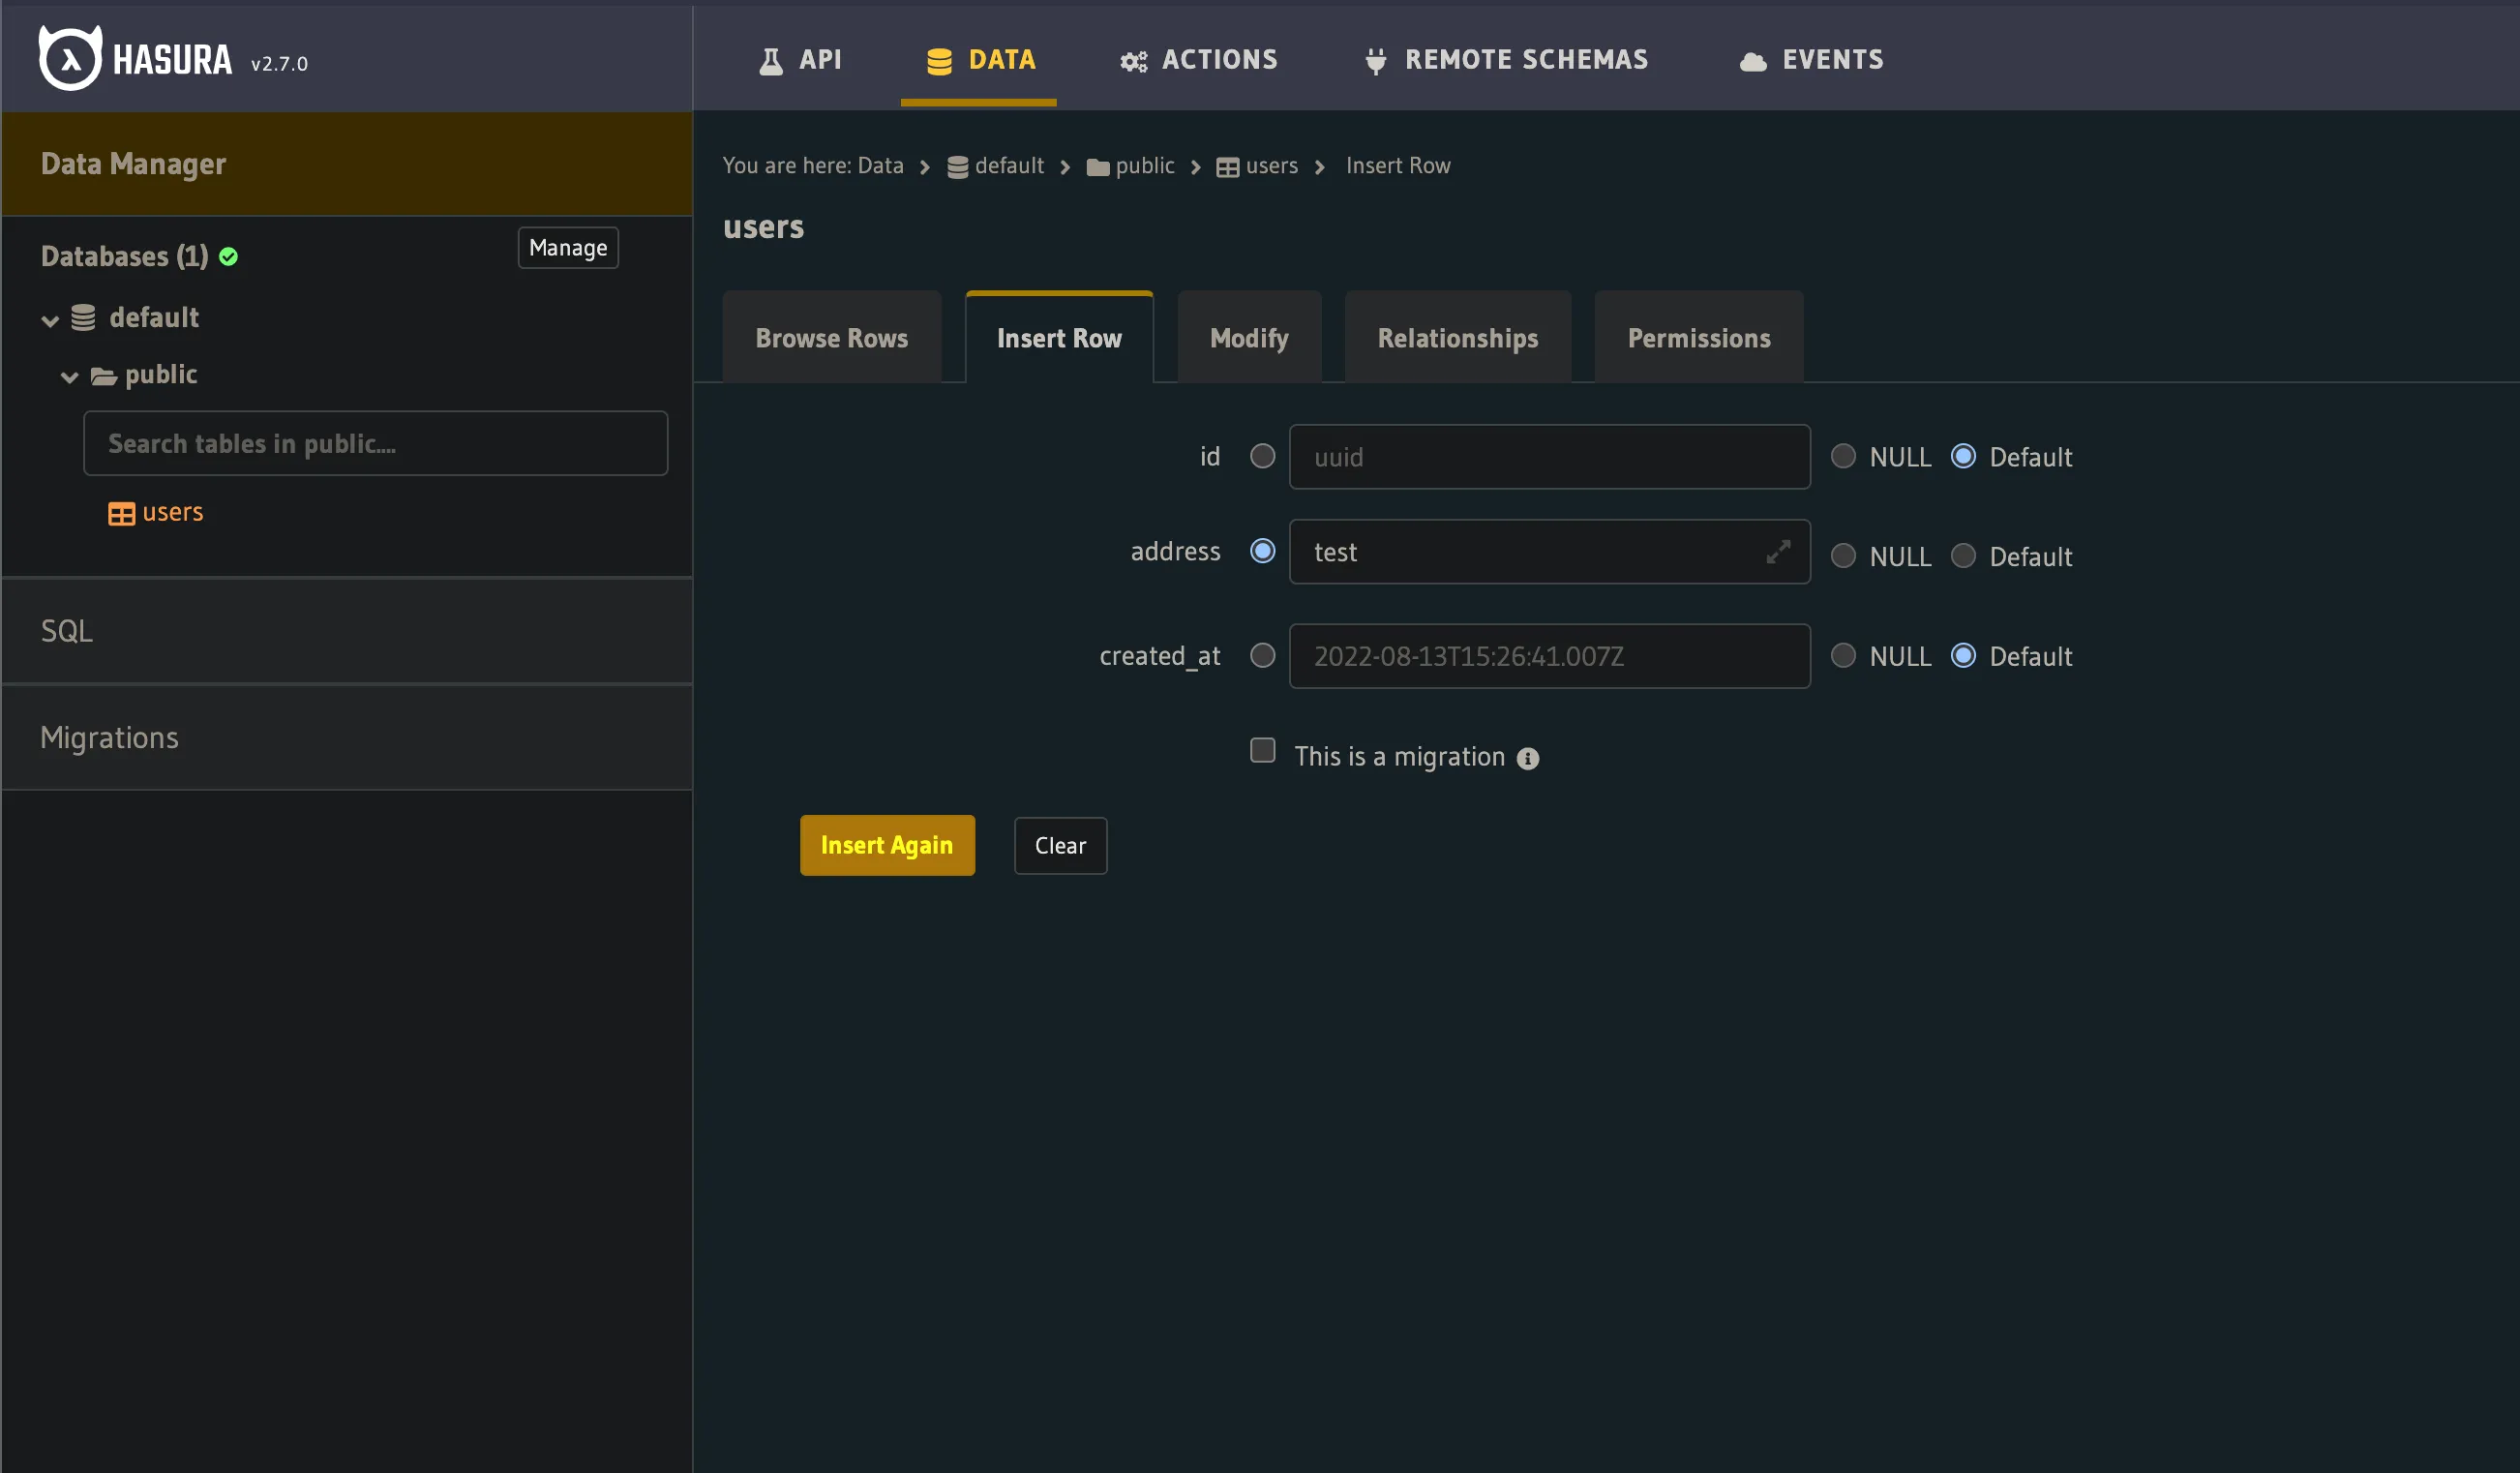Click the address field expand icon
This screenshot has height=1473, width=2520.
click(x=1777, y=552)
